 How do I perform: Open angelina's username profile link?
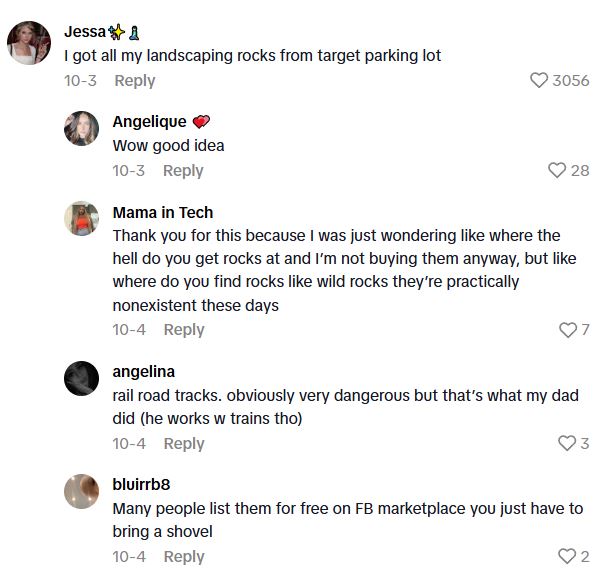(x=143, y=372)
